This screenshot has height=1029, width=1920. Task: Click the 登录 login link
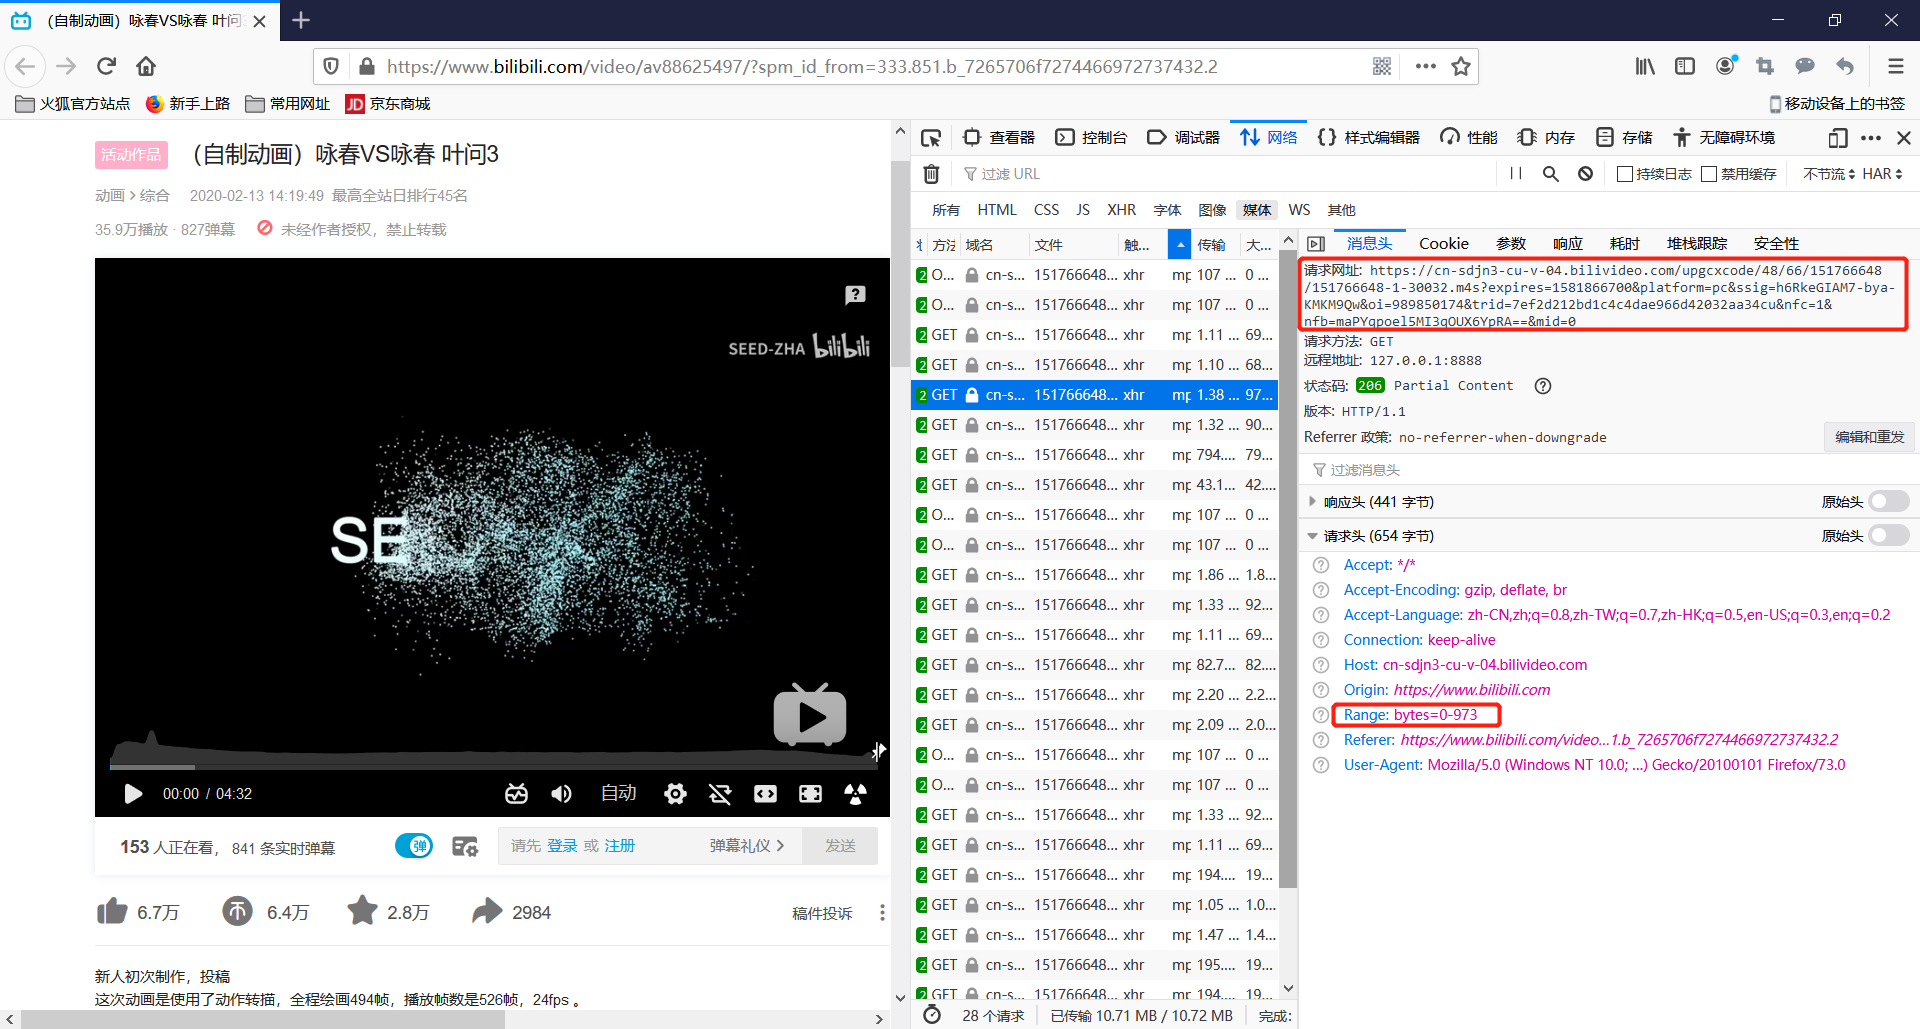[562, 846]
